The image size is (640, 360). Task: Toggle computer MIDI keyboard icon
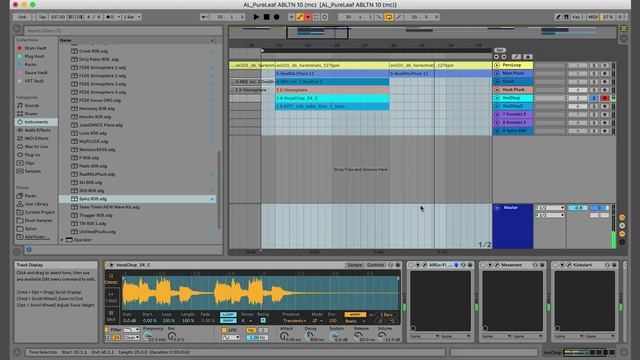tap(567, 17)
